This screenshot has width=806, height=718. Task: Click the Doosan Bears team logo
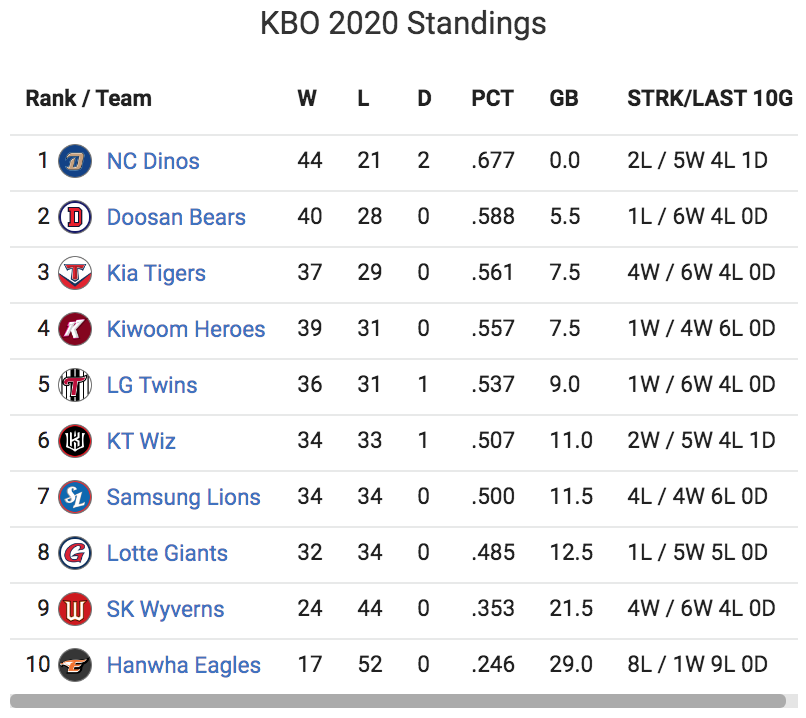[x=75, y=217]
